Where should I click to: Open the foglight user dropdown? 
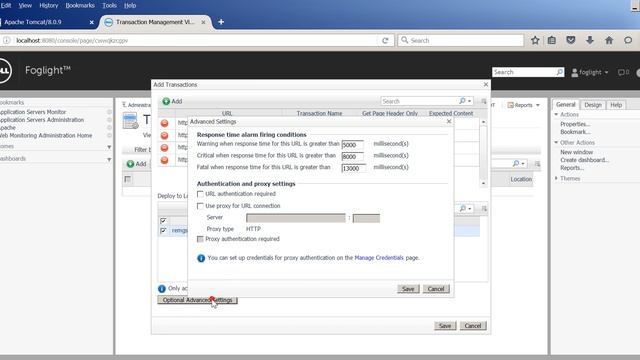(x=590, y=72)
